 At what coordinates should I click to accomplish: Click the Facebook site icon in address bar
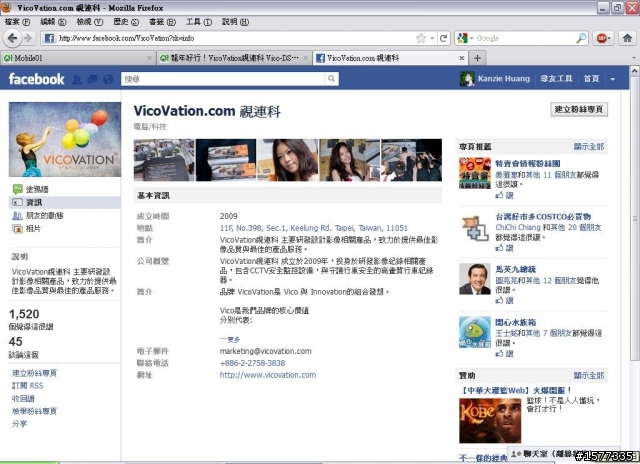click(x=49, y=38)
